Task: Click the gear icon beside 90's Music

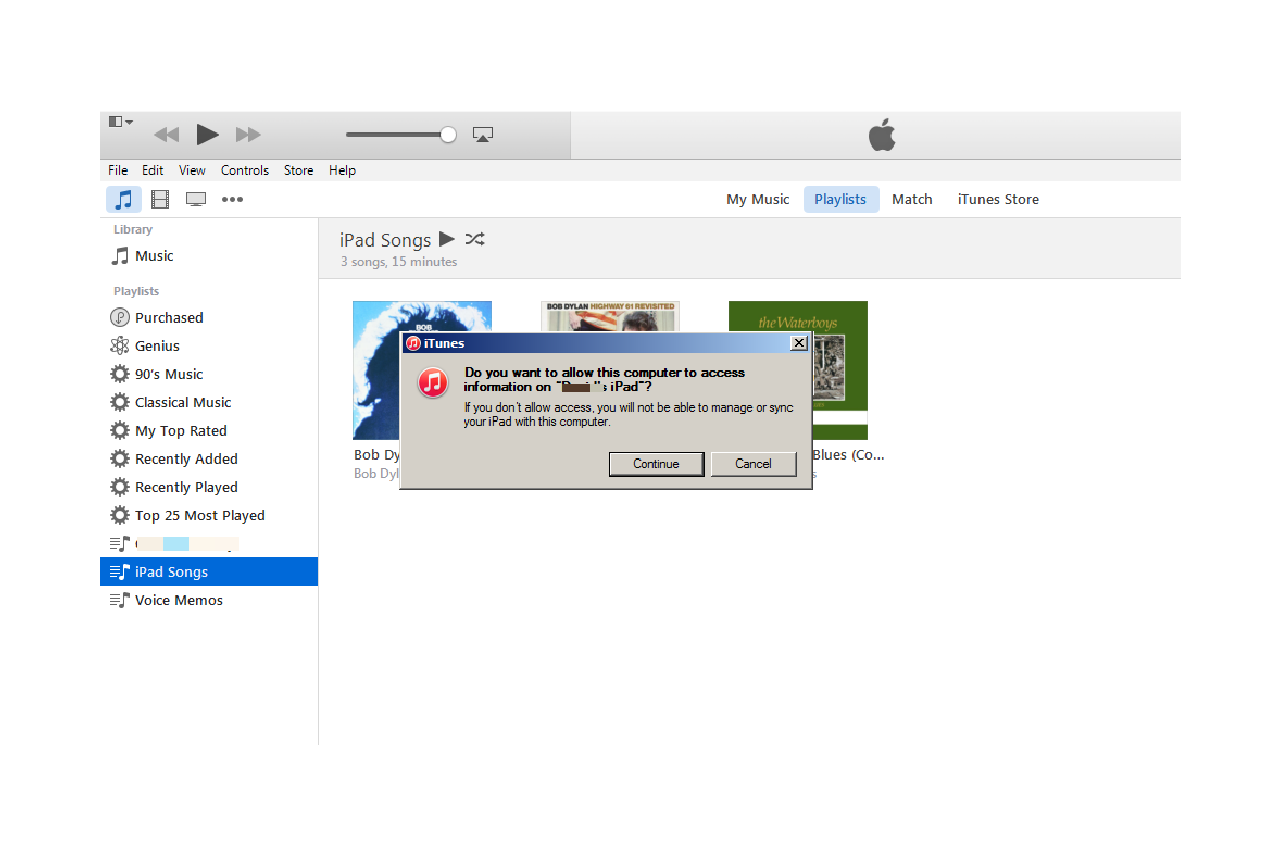Action: point(120,374)
